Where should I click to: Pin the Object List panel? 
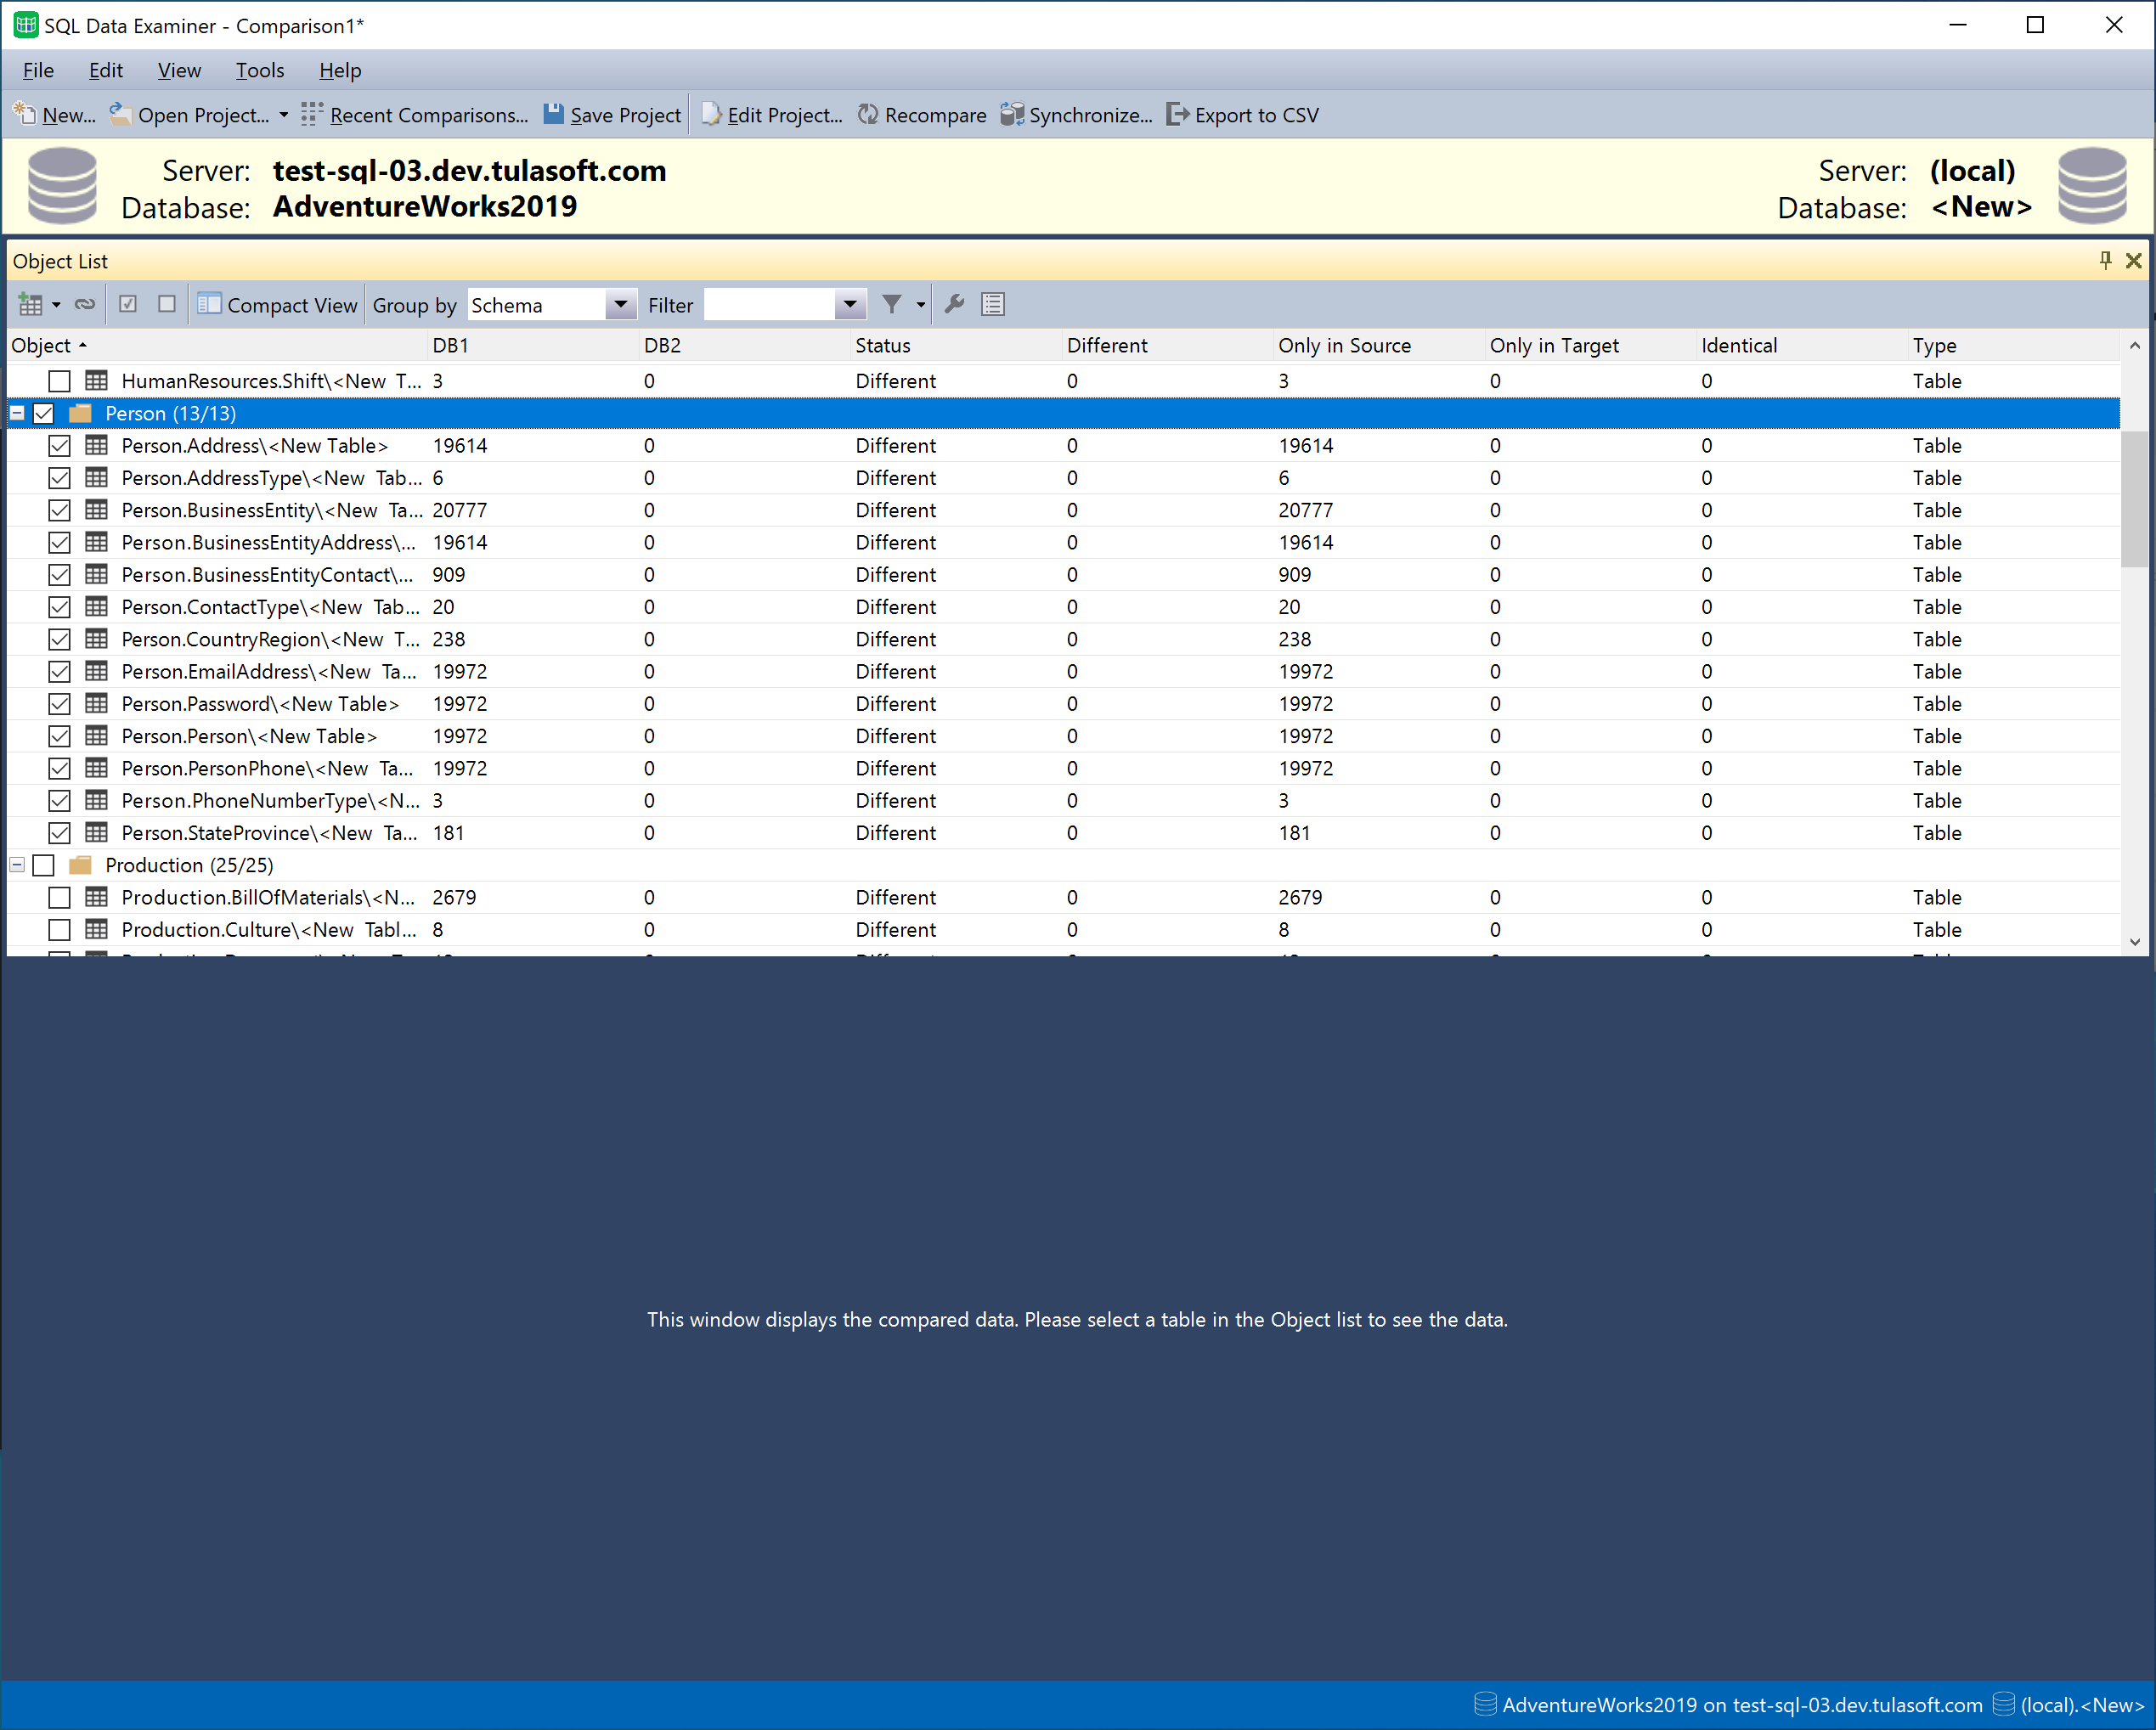point(2105,261)
